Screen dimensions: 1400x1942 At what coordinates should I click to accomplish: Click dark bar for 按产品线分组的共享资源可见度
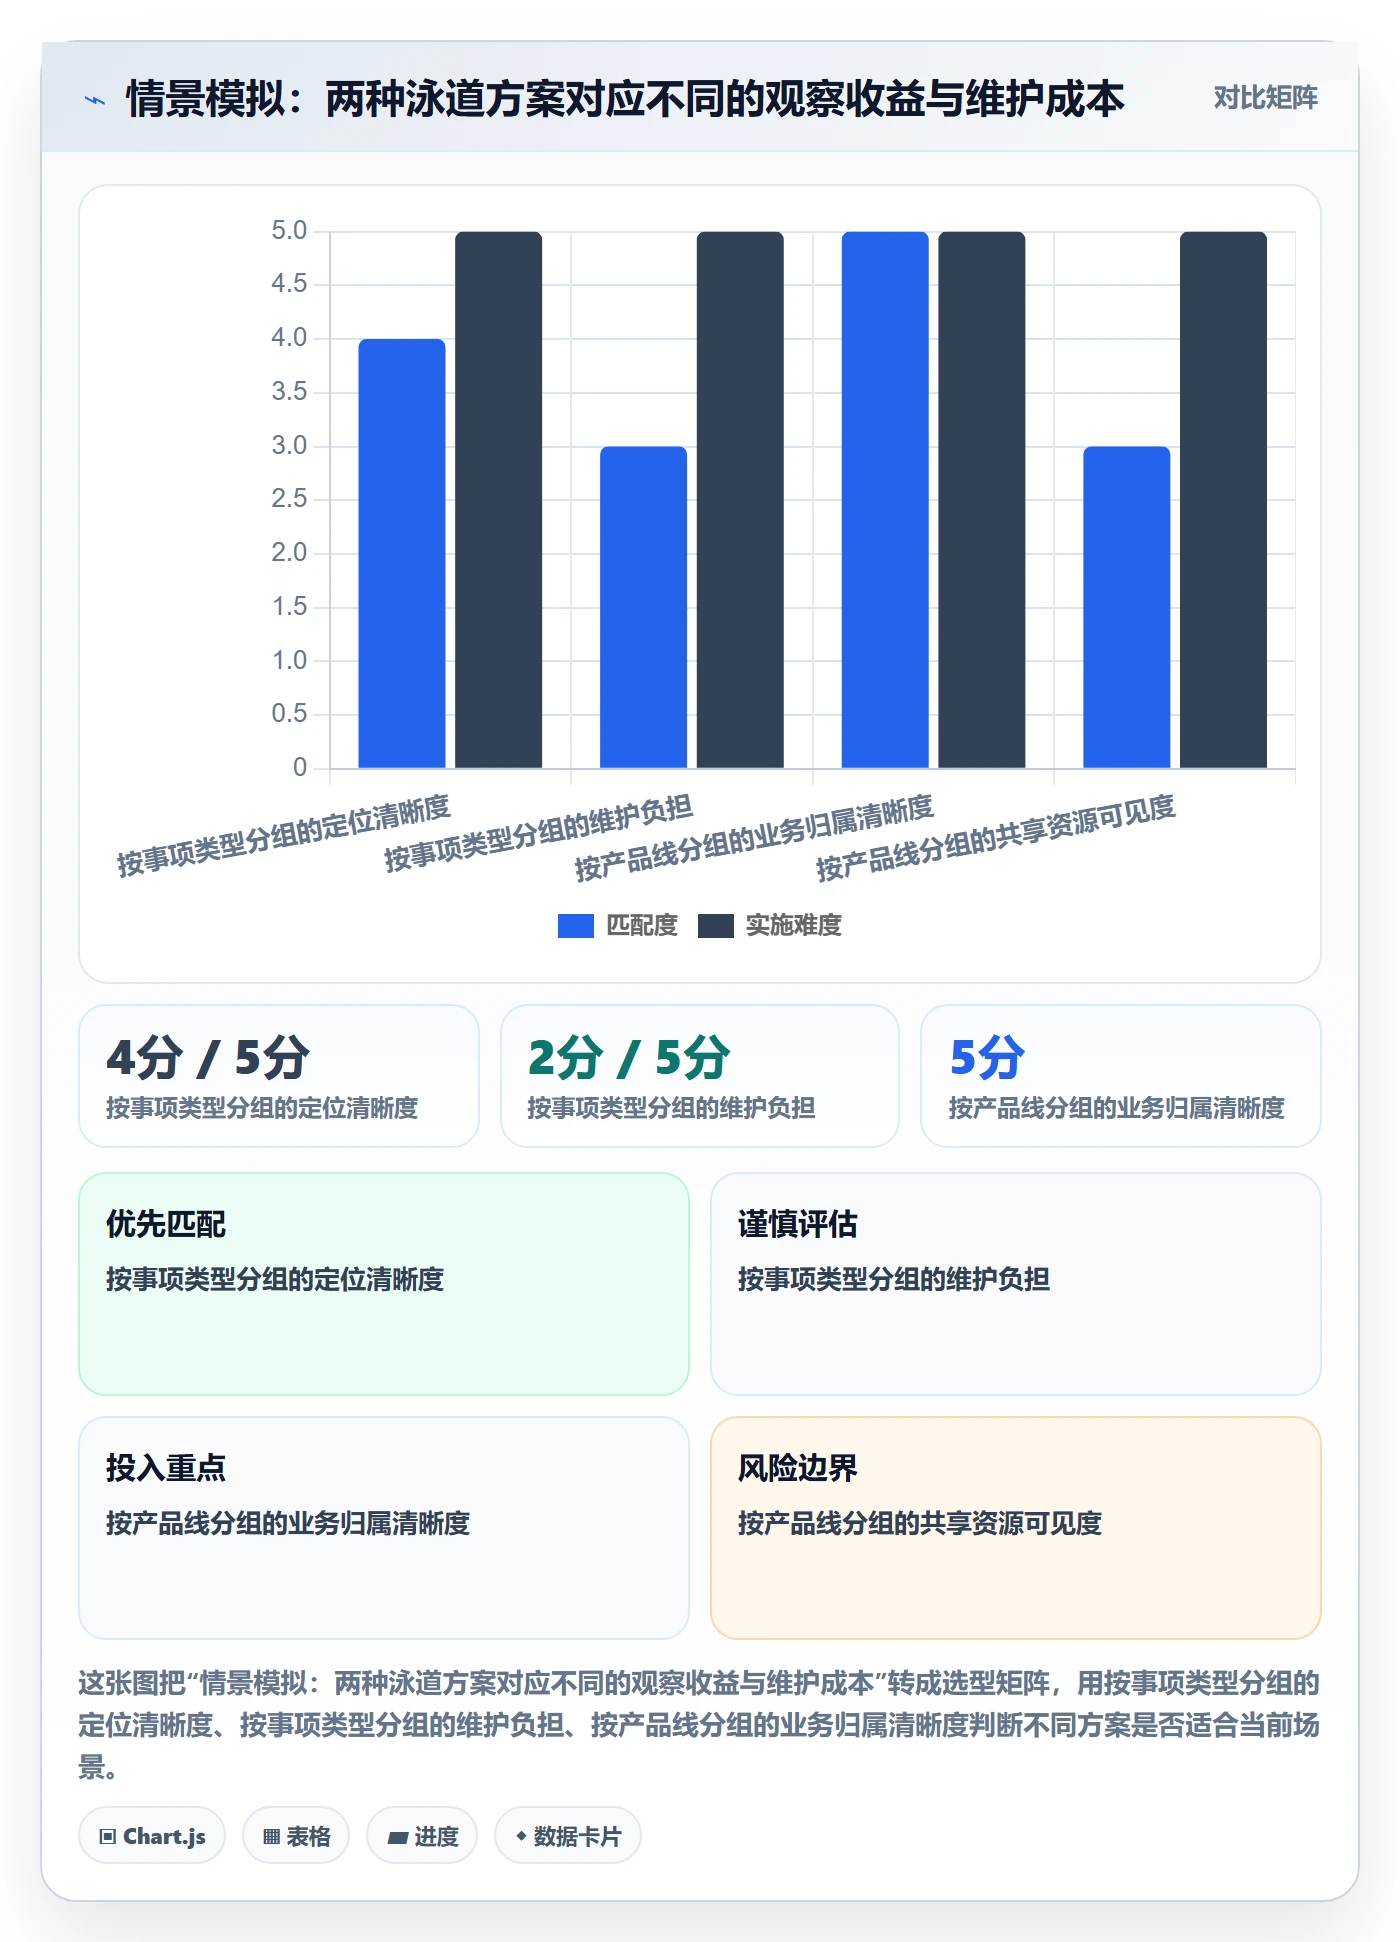[x=1223, y=500]
